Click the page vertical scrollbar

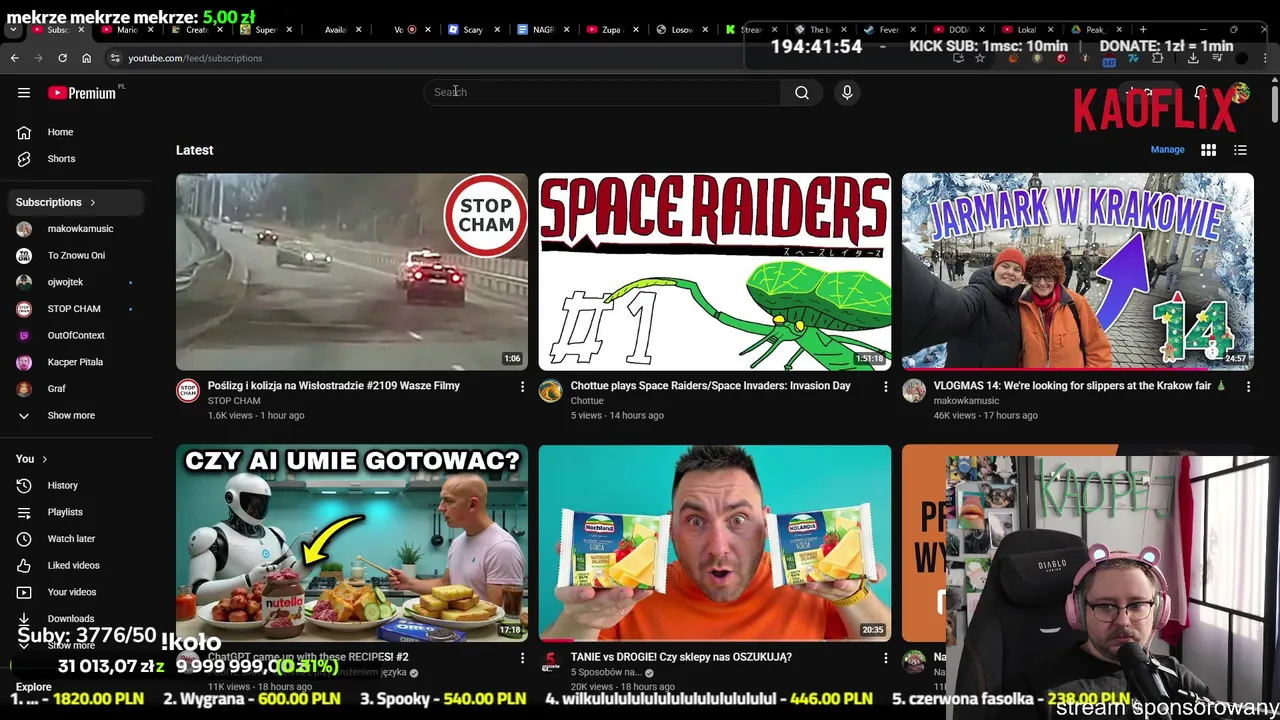pyautogui.click(x=1275, y=105)
